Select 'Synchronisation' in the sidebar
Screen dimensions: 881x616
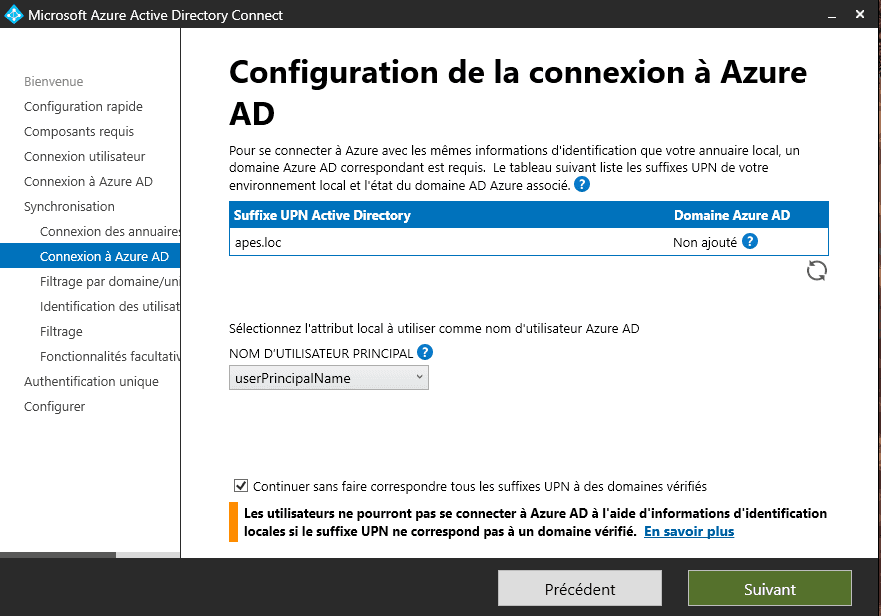tap(69, 206)
